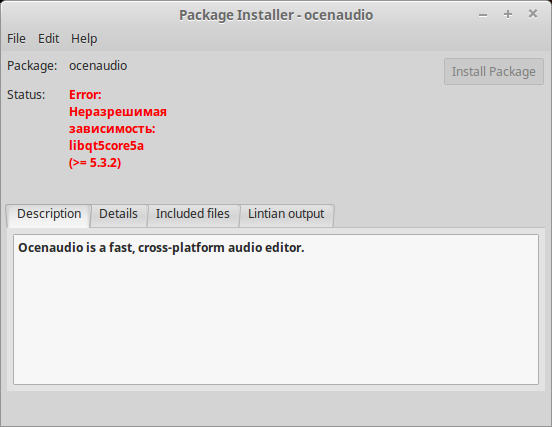Switch to the Details tab
The height and width of the screenshot is (427, 552).
click(118, 214)
